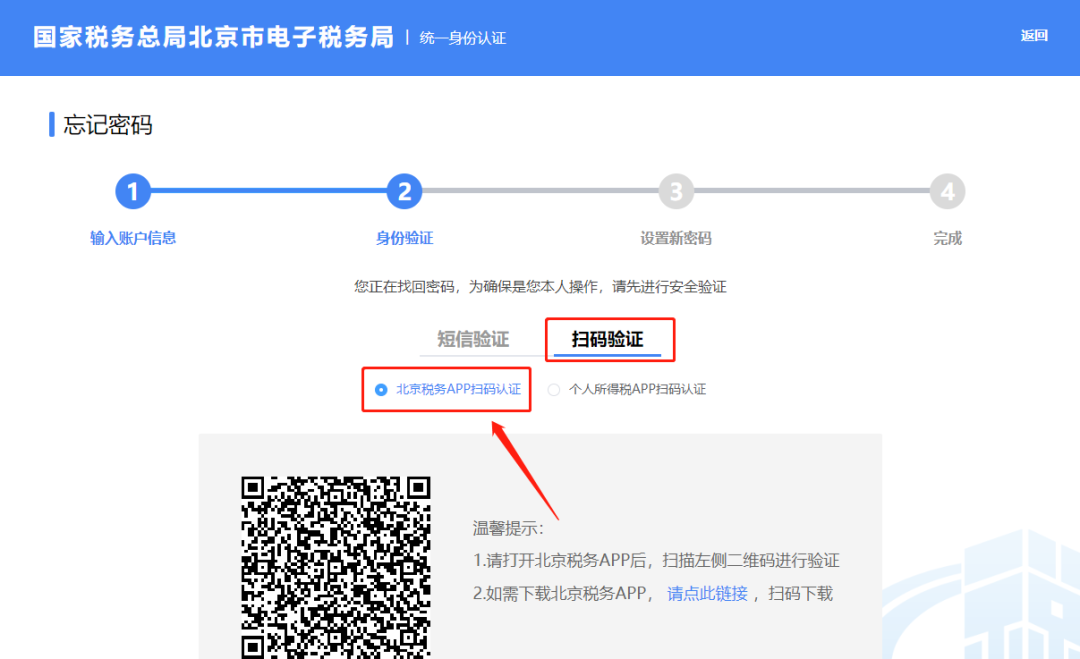
Task: Click step 4 circle 完成
Action: [947, 191]
